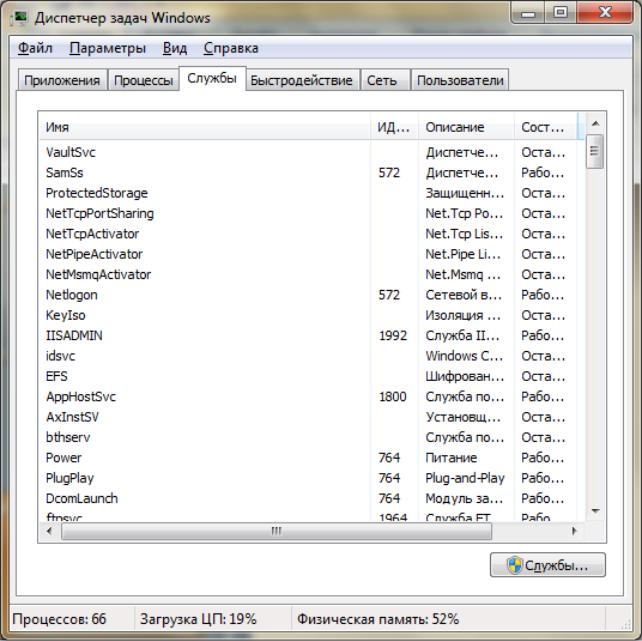Switch to the Приложения tab
The image size is (642, 641).
(x=62, y=80)
